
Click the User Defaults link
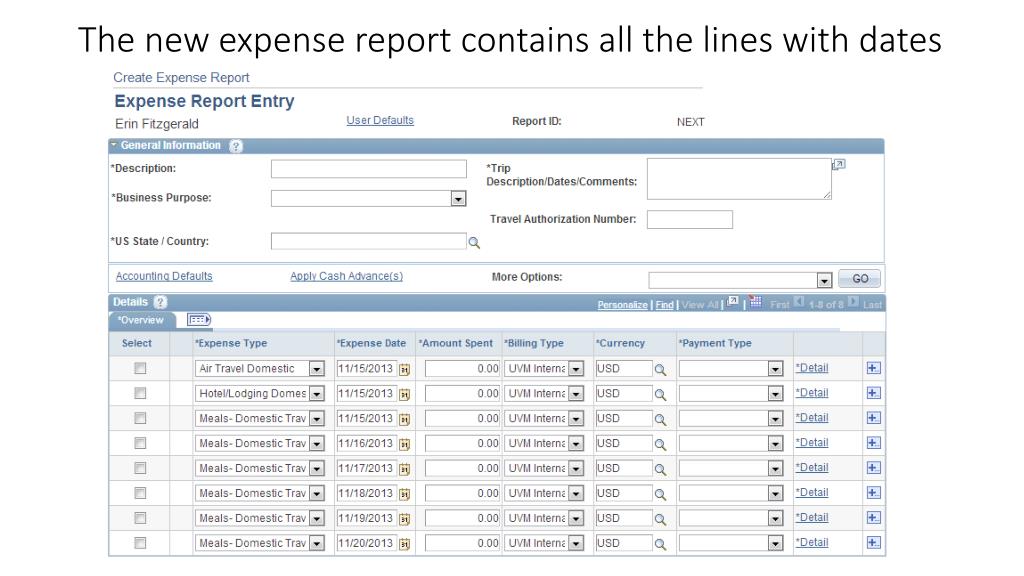(380, 121)
